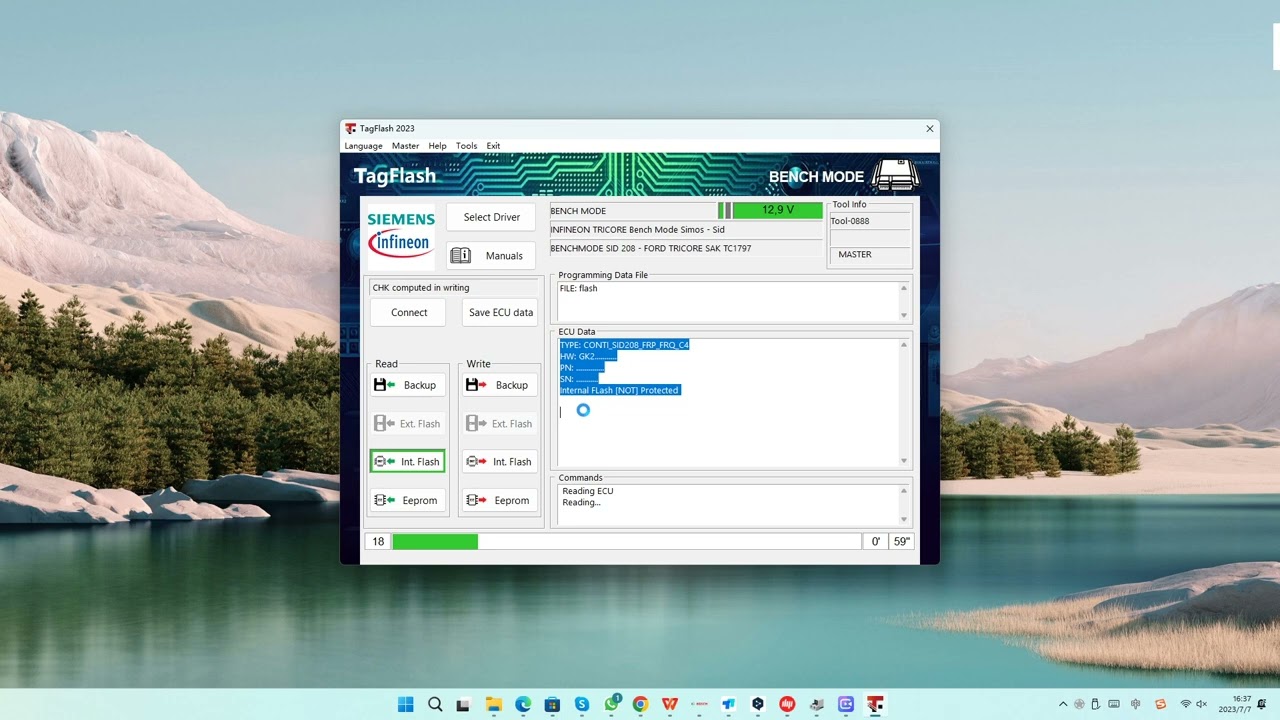Open WhatsApp from the taskbar
The image size is (1280, 720).
pyautogui.click(x=611, y=704)
